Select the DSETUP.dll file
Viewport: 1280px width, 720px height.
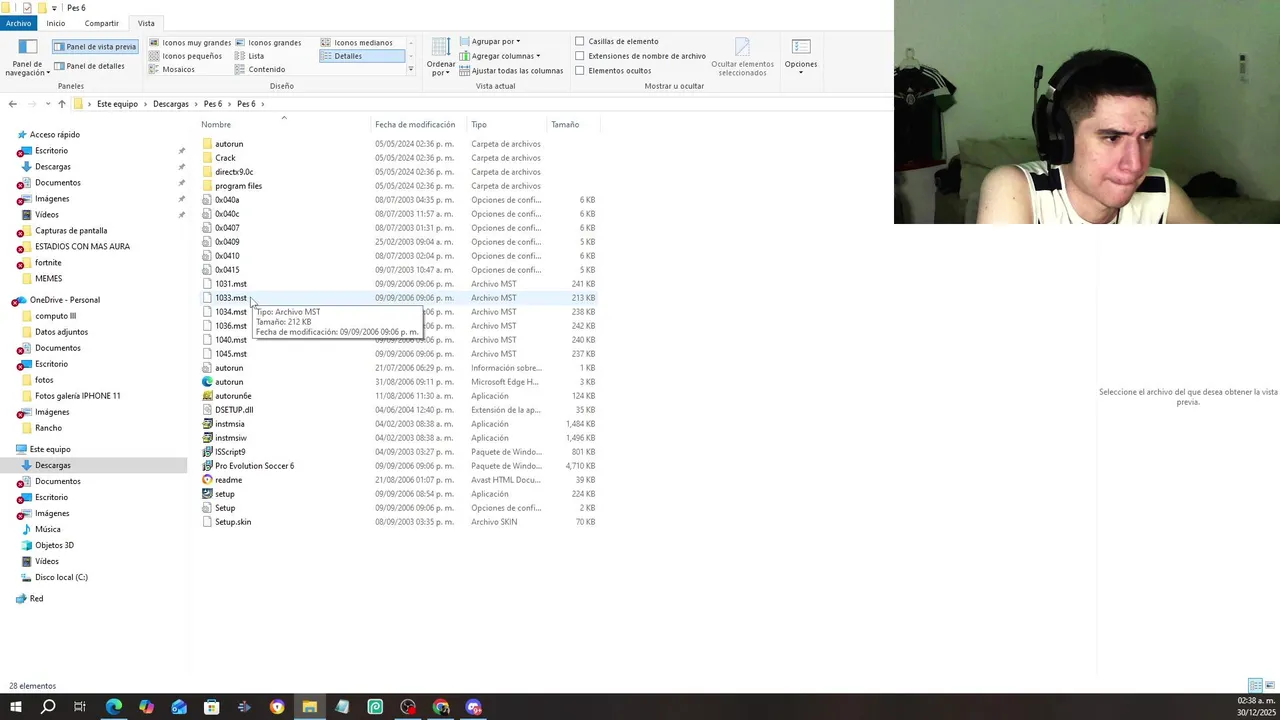coord(234,410)
